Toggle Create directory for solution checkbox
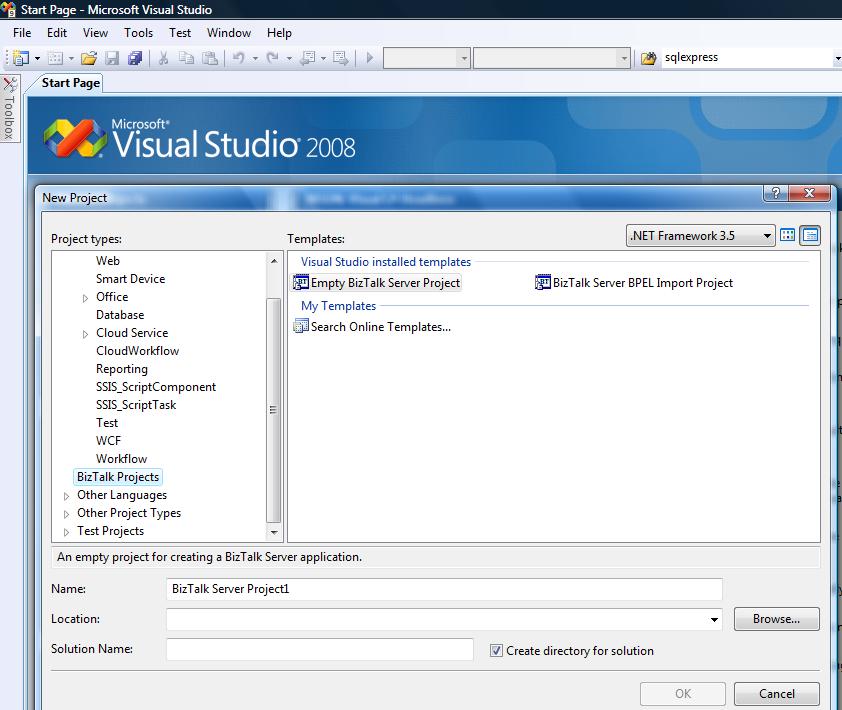Image resolution: width=842 pixels, height=710 pixels. point(496,650)
